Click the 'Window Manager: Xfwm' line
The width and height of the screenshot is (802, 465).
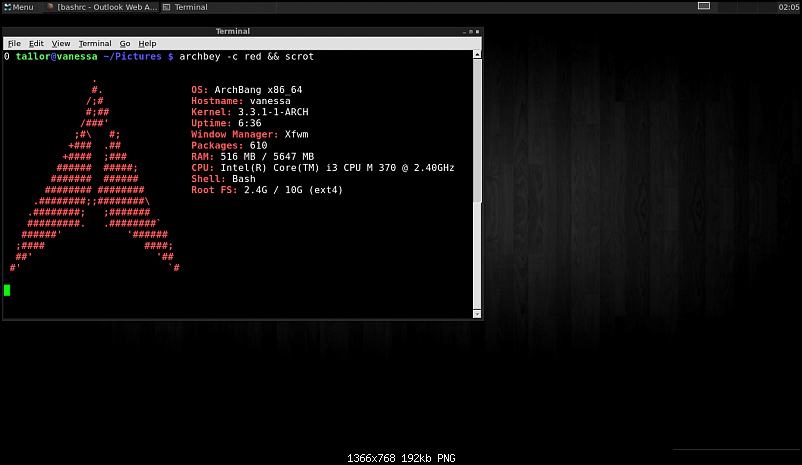250,135
